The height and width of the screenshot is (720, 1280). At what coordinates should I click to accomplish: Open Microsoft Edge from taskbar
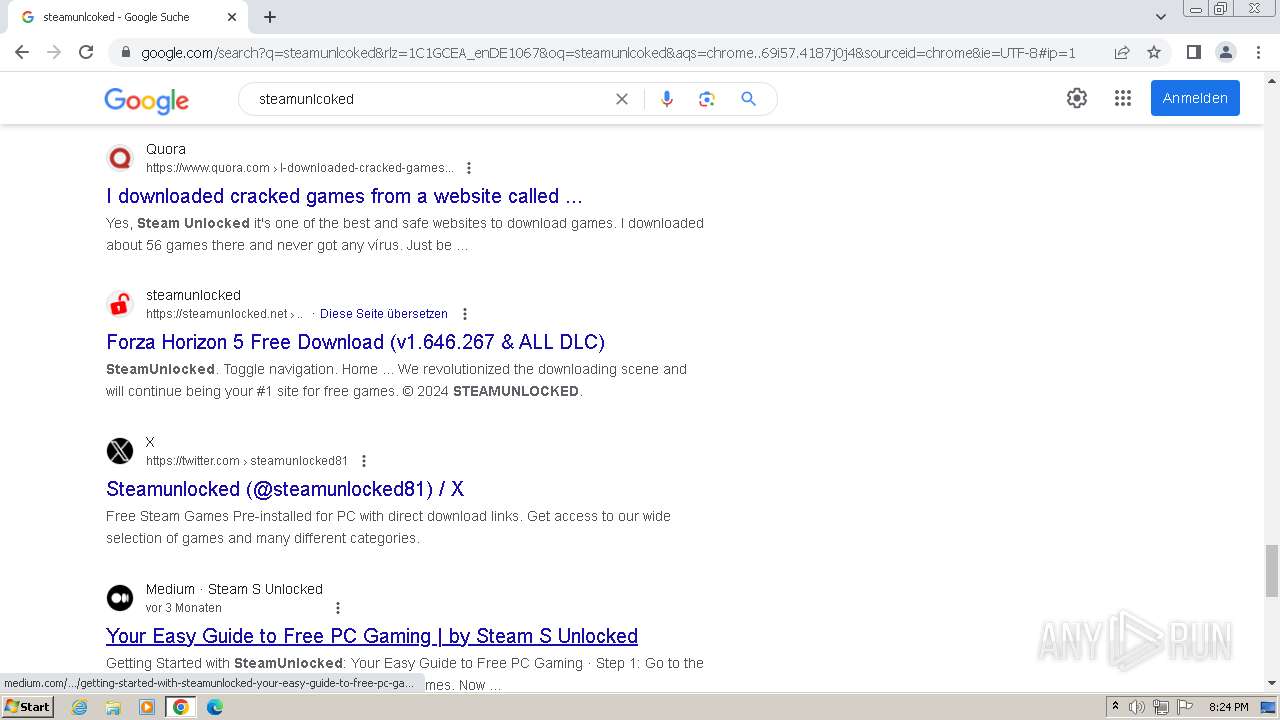(215, 707)
